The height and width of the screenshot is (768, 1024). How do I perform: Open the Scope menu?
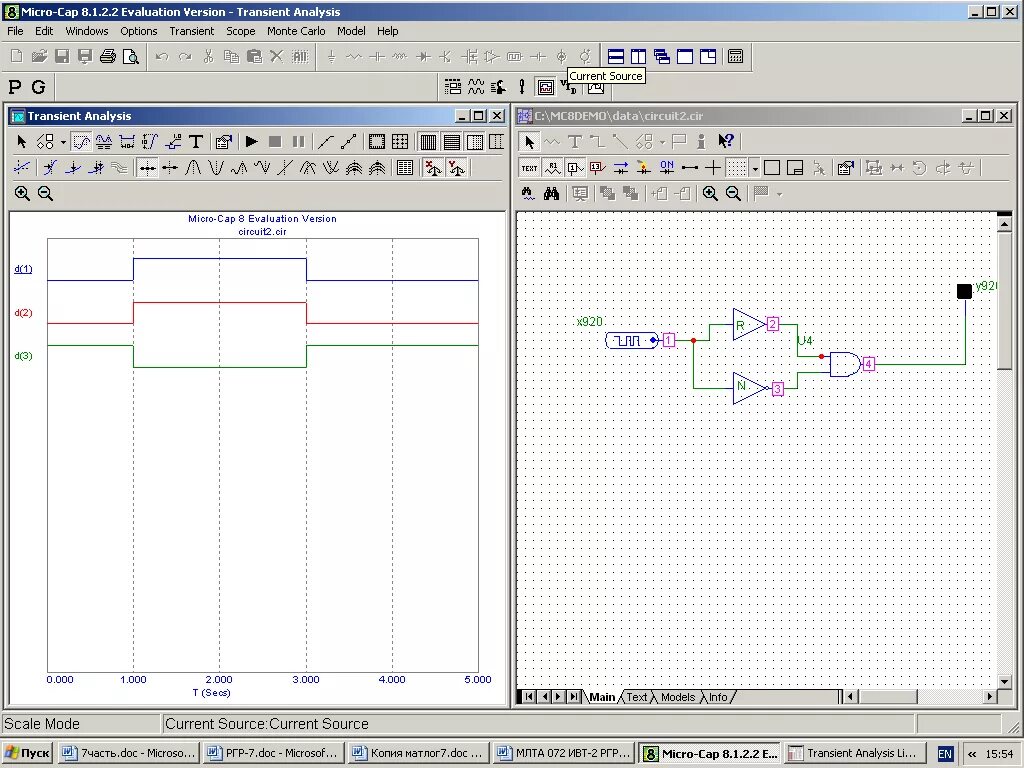240,31
